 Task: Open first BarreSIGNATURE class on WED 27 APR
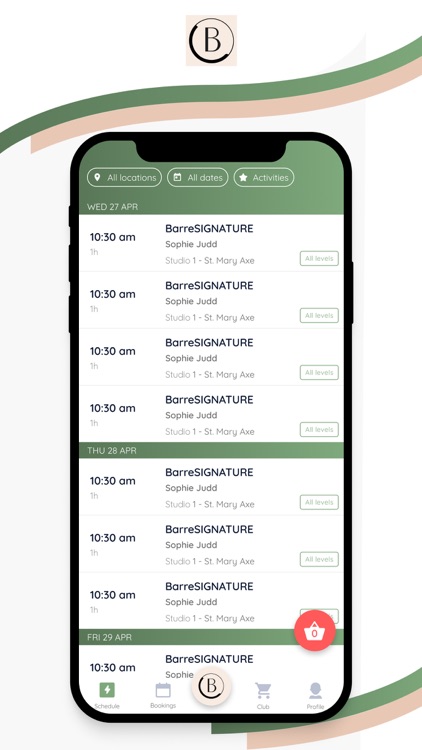click(211, 243)
